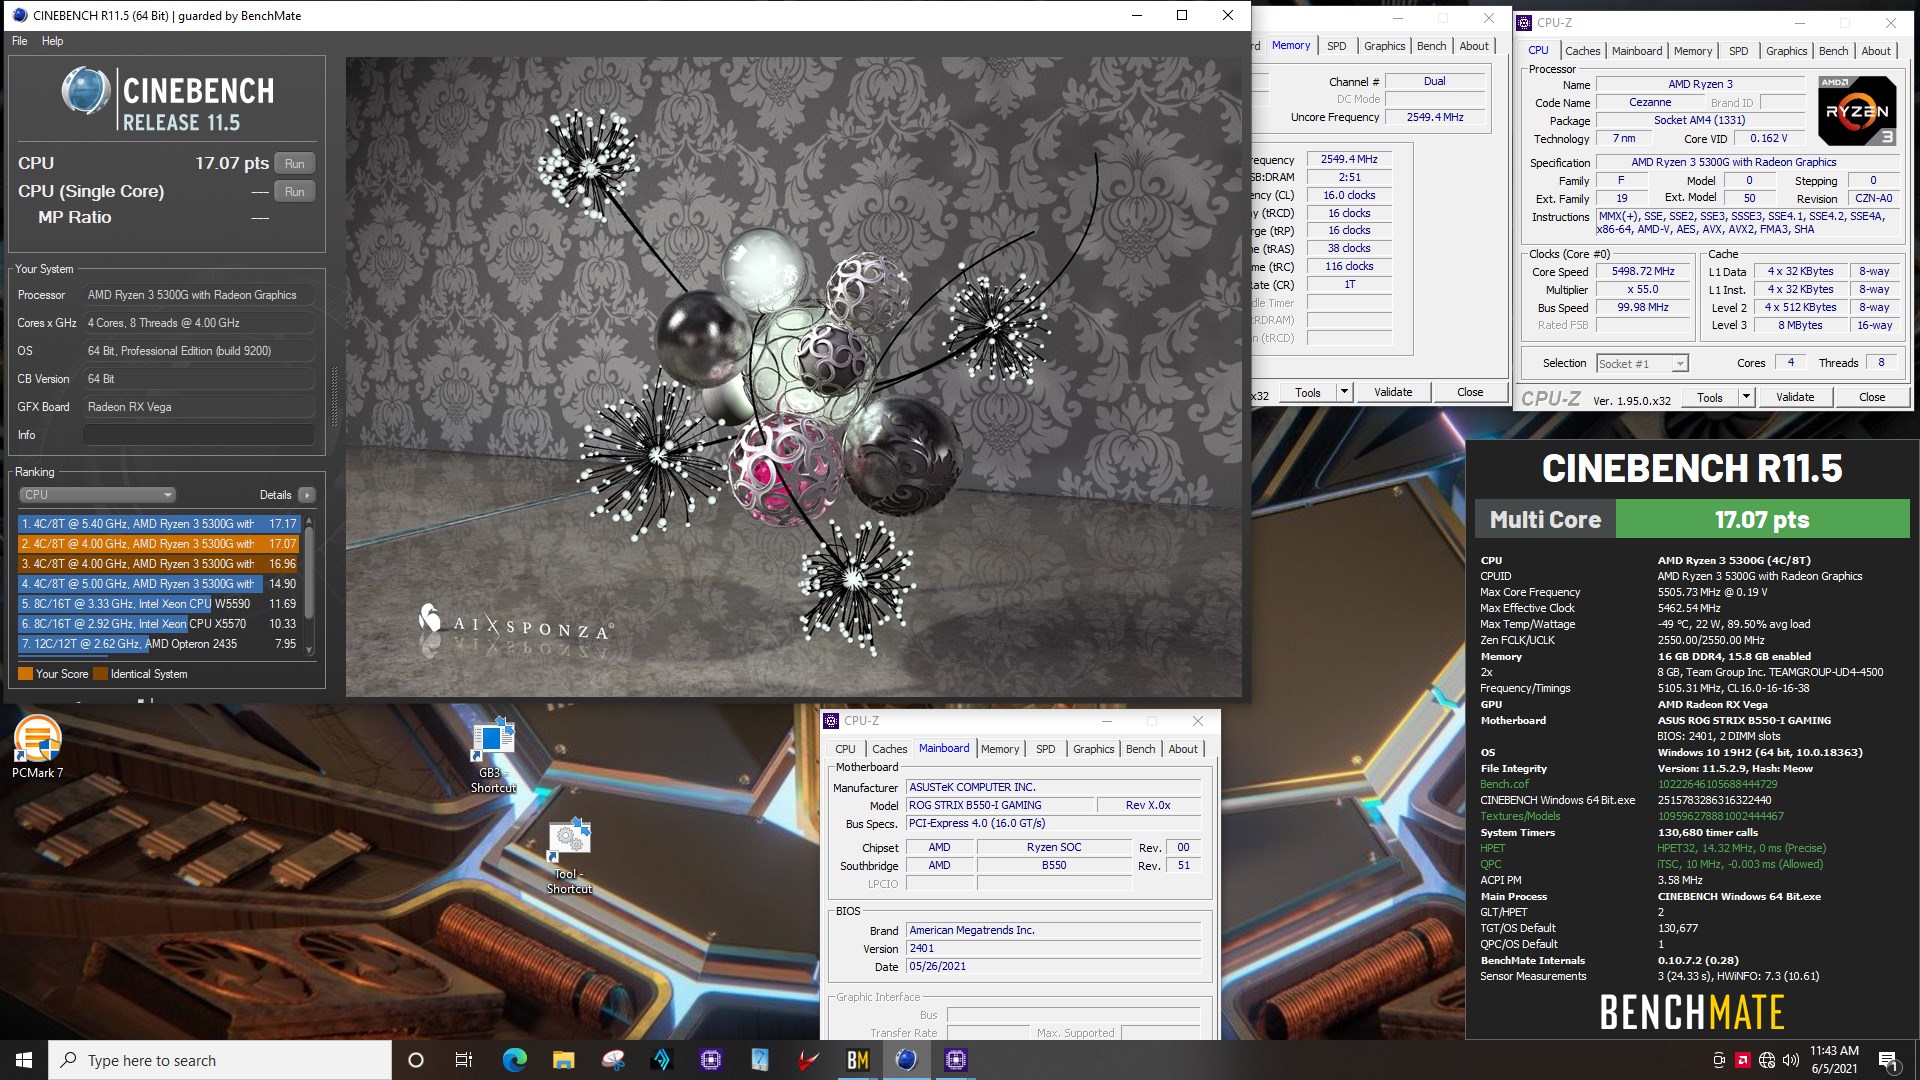The height and width of the screenshot is (1080, 1920).
Task: Click the Info input field in Your System
Action: click(x=198, y=435)
